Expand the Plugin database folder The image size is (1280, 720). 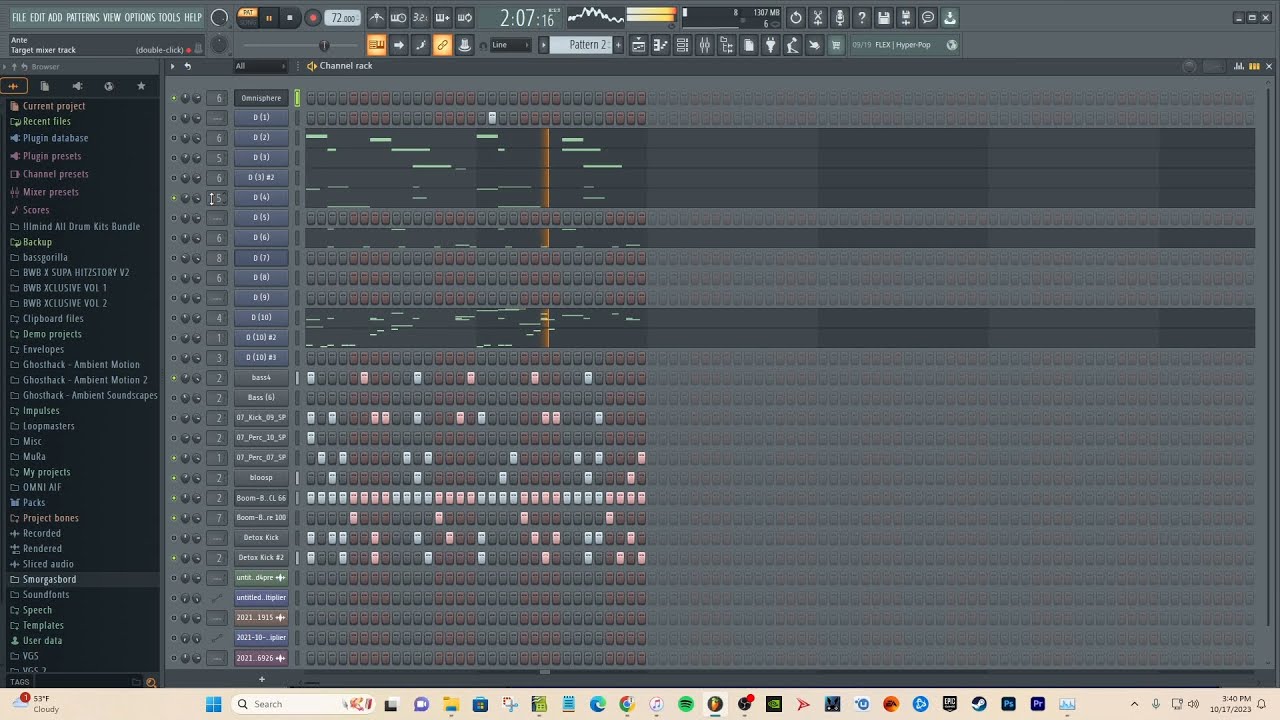click(x=55, y=138)
